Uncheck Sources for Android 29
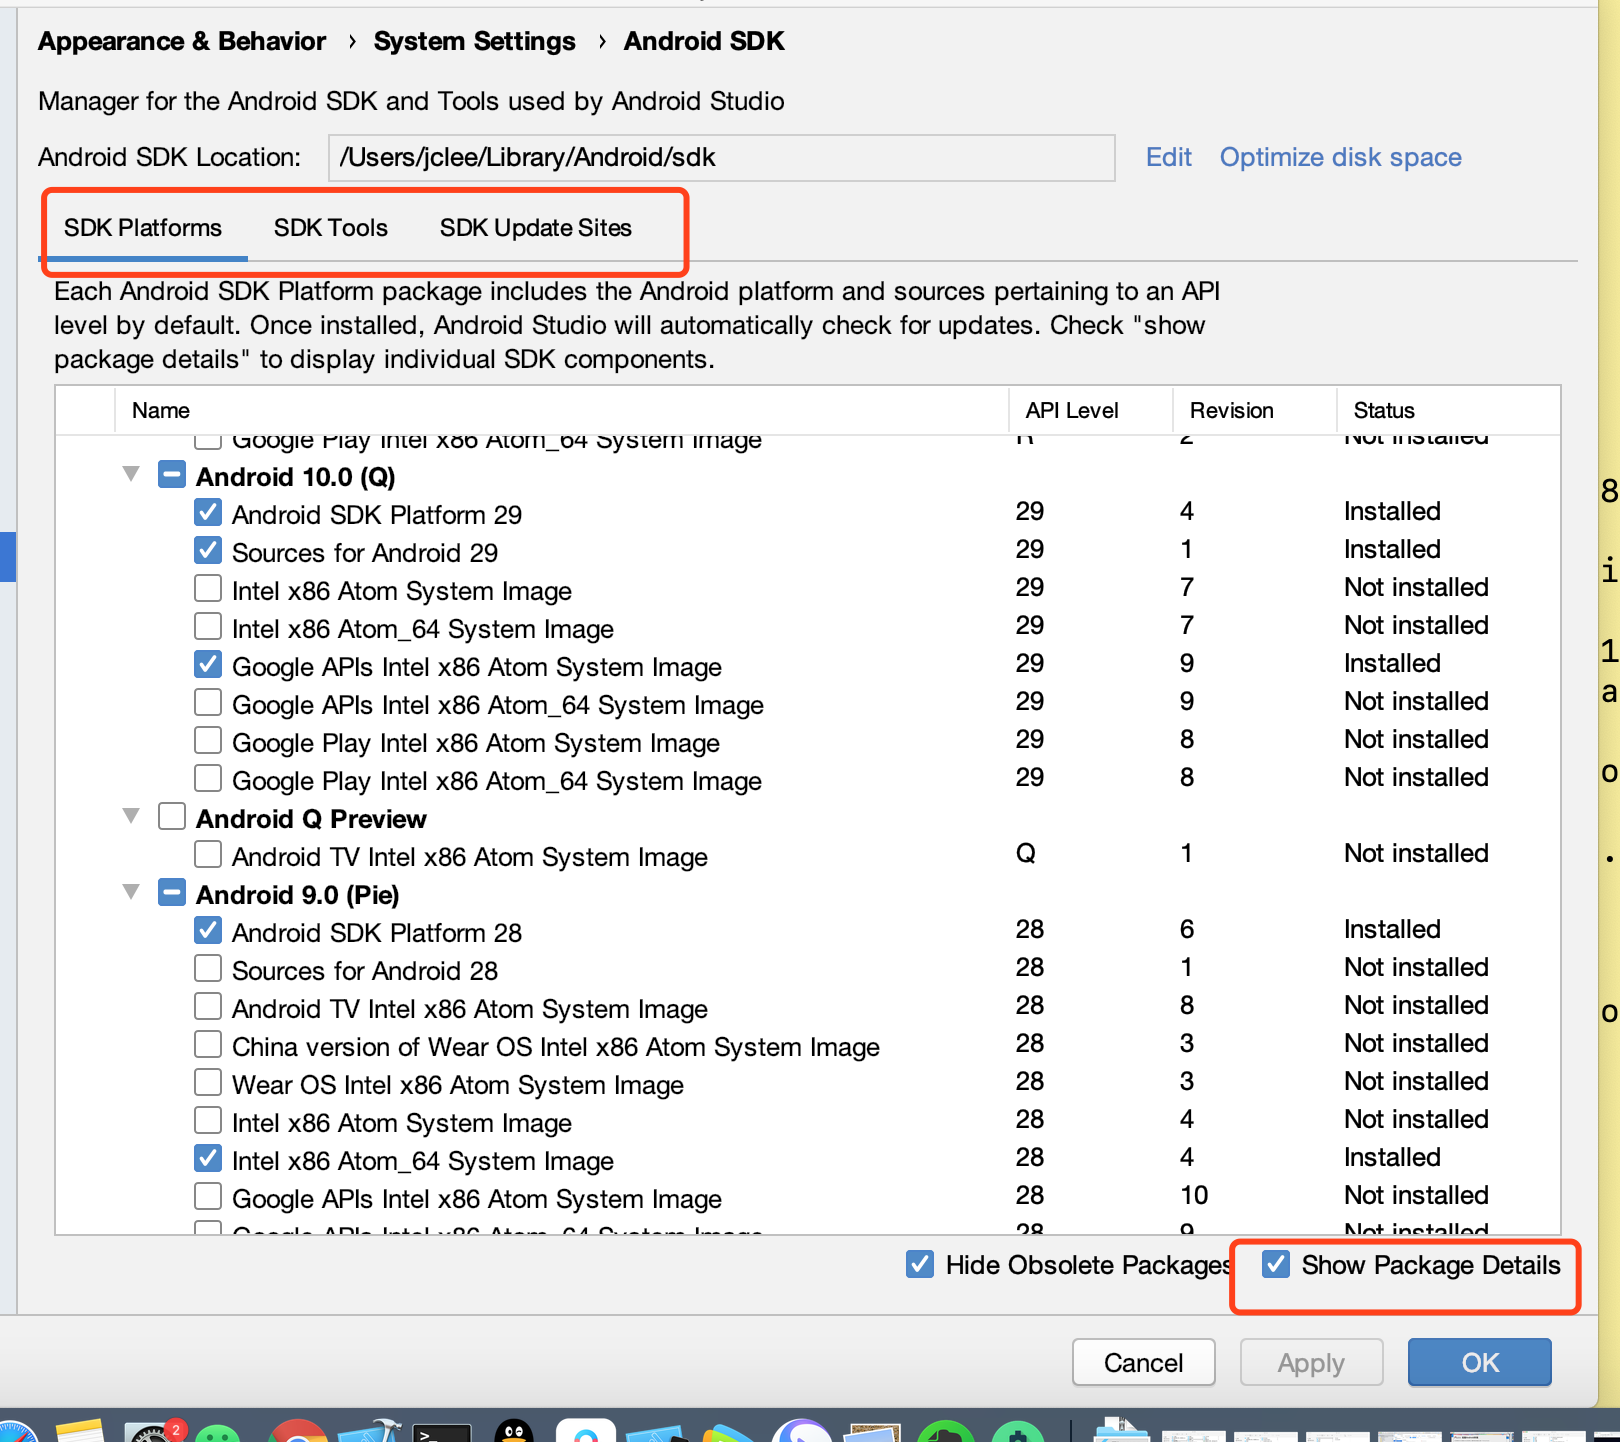 click(x=208, y=551)
